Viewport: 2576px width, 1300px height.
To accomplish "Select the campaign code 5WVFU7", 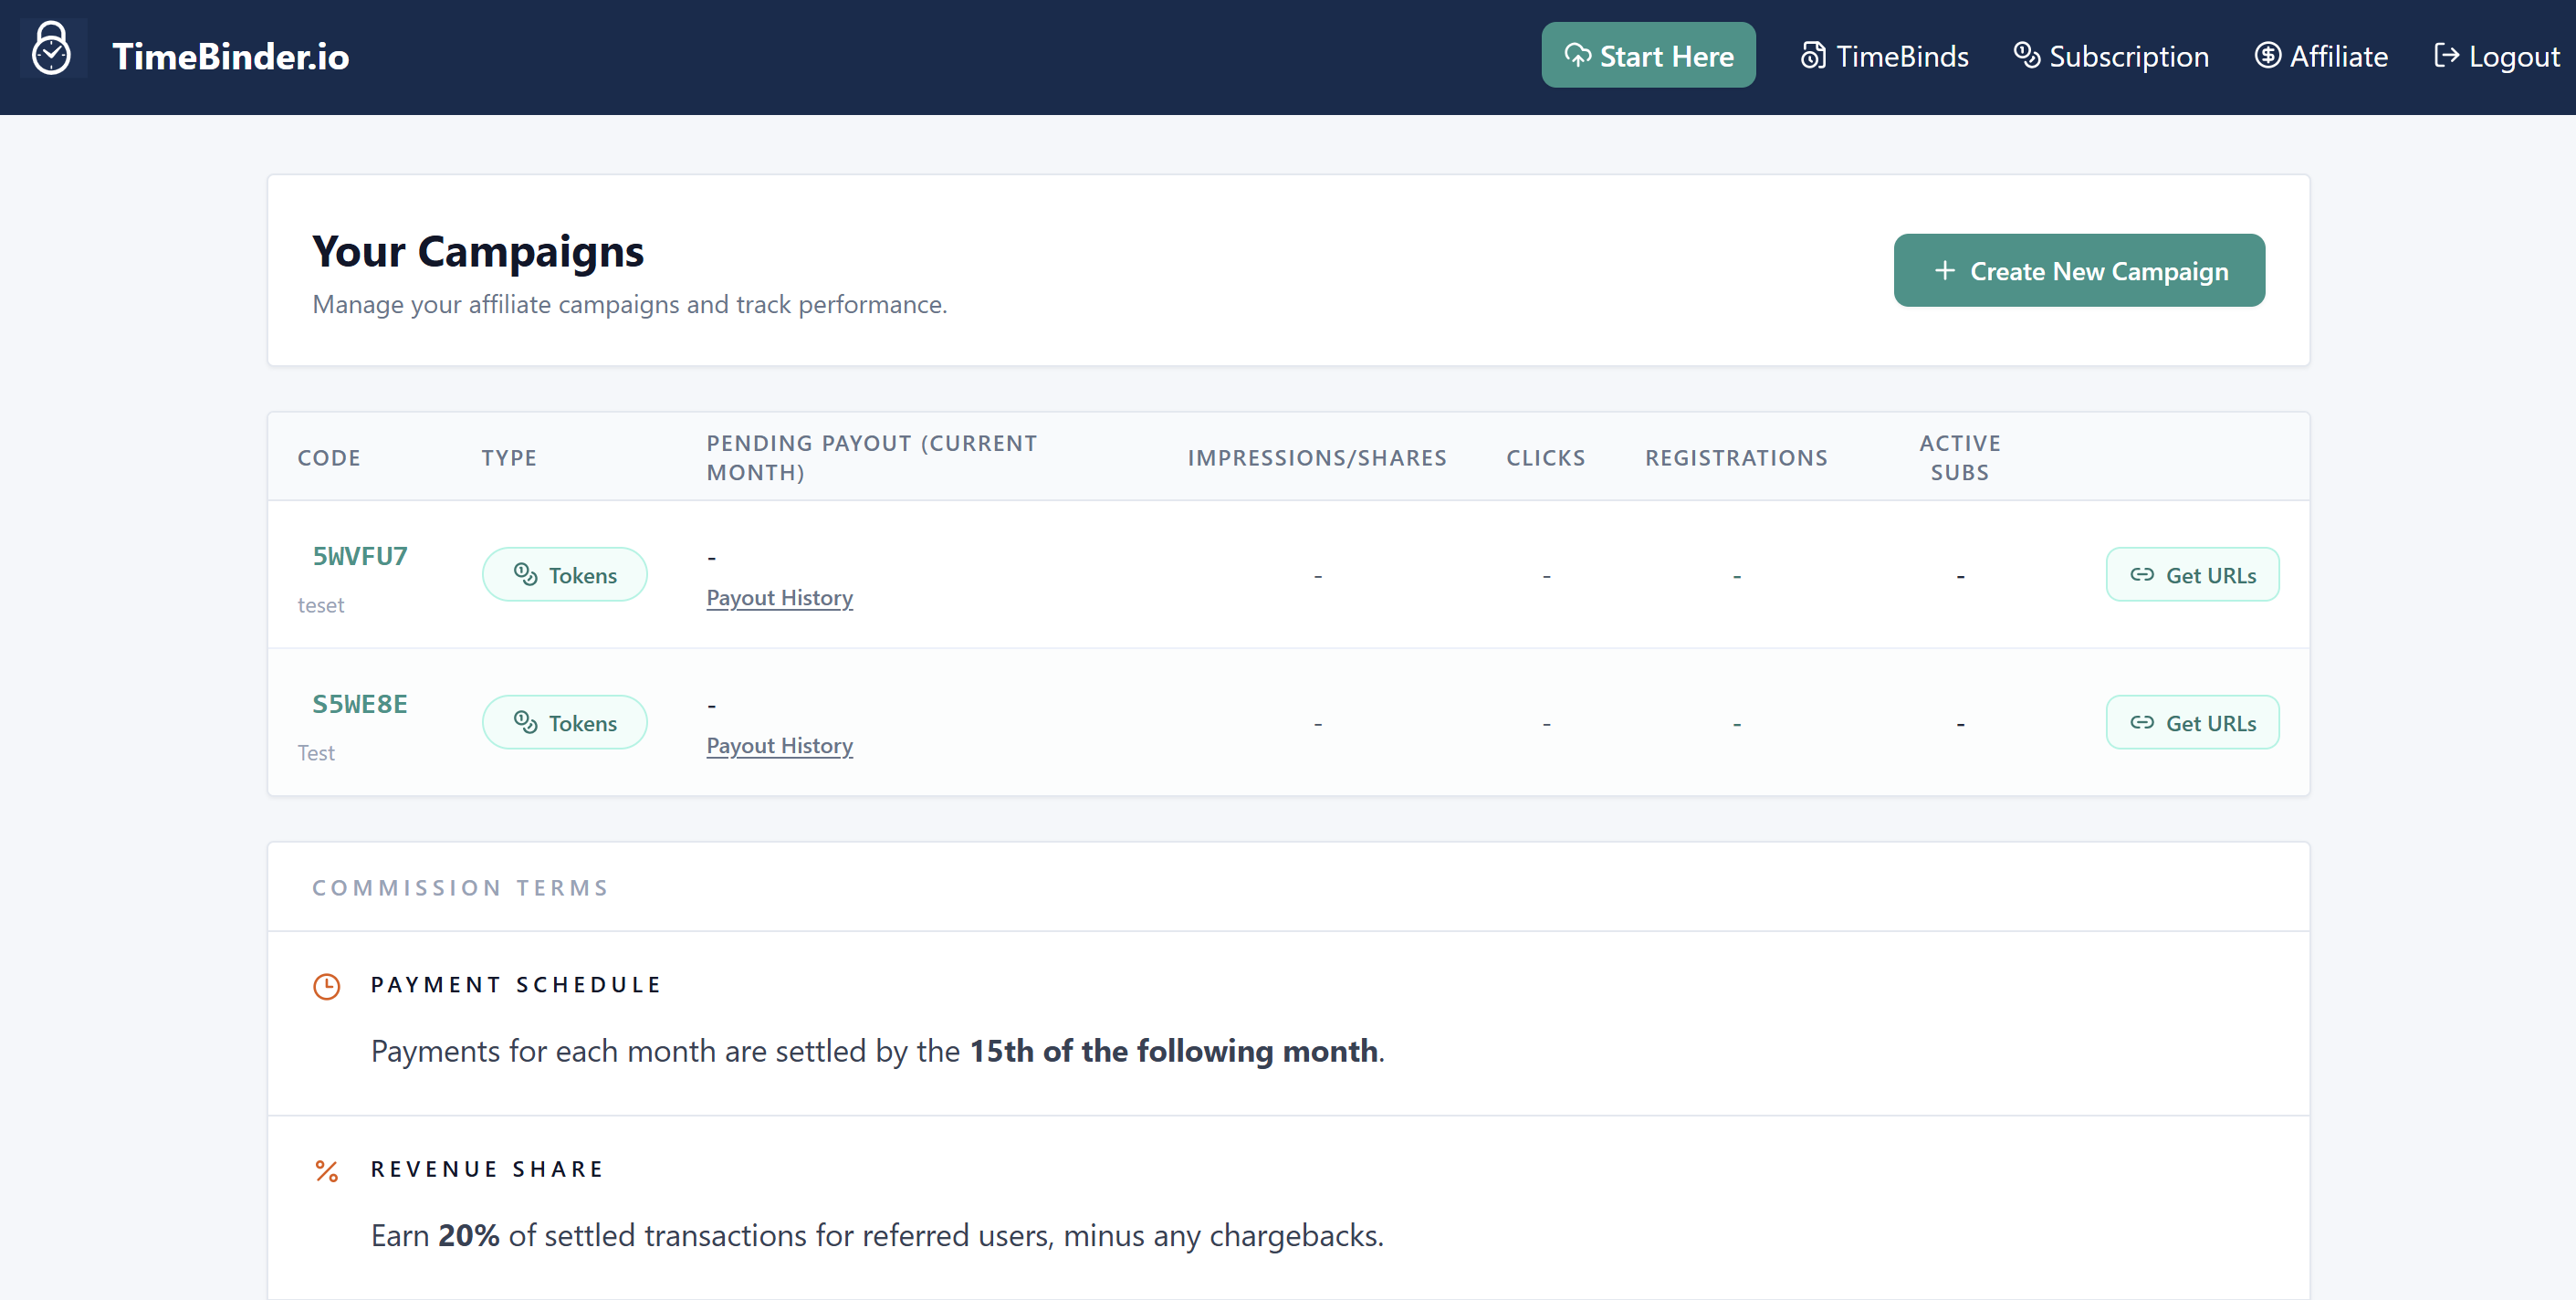I will tap(360, 556).
